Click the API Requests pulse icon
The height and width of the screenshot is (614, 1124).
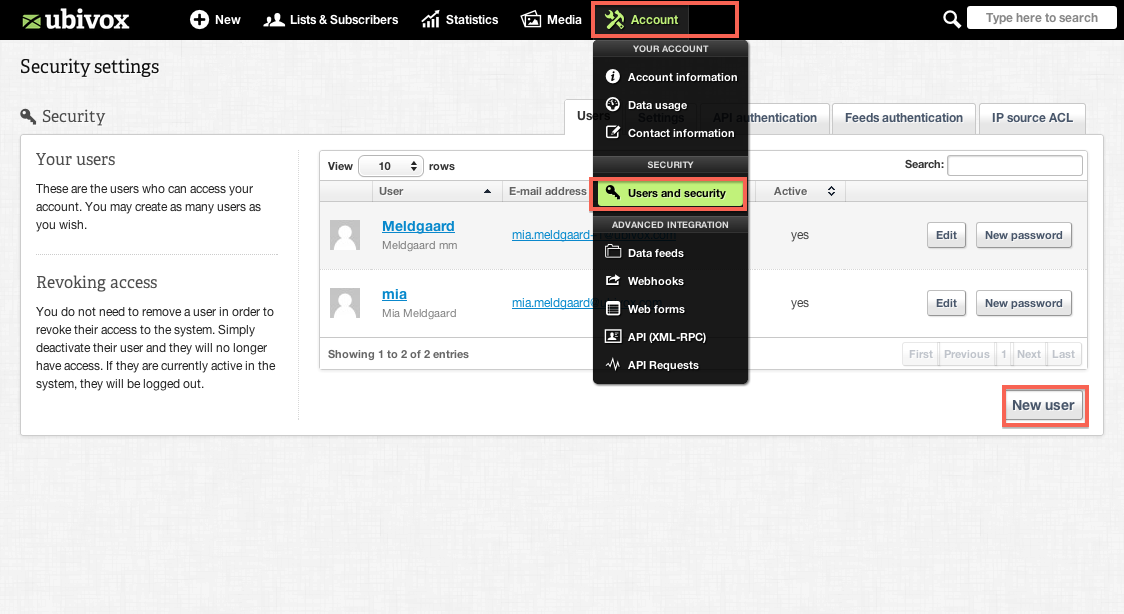coord(612,364)
